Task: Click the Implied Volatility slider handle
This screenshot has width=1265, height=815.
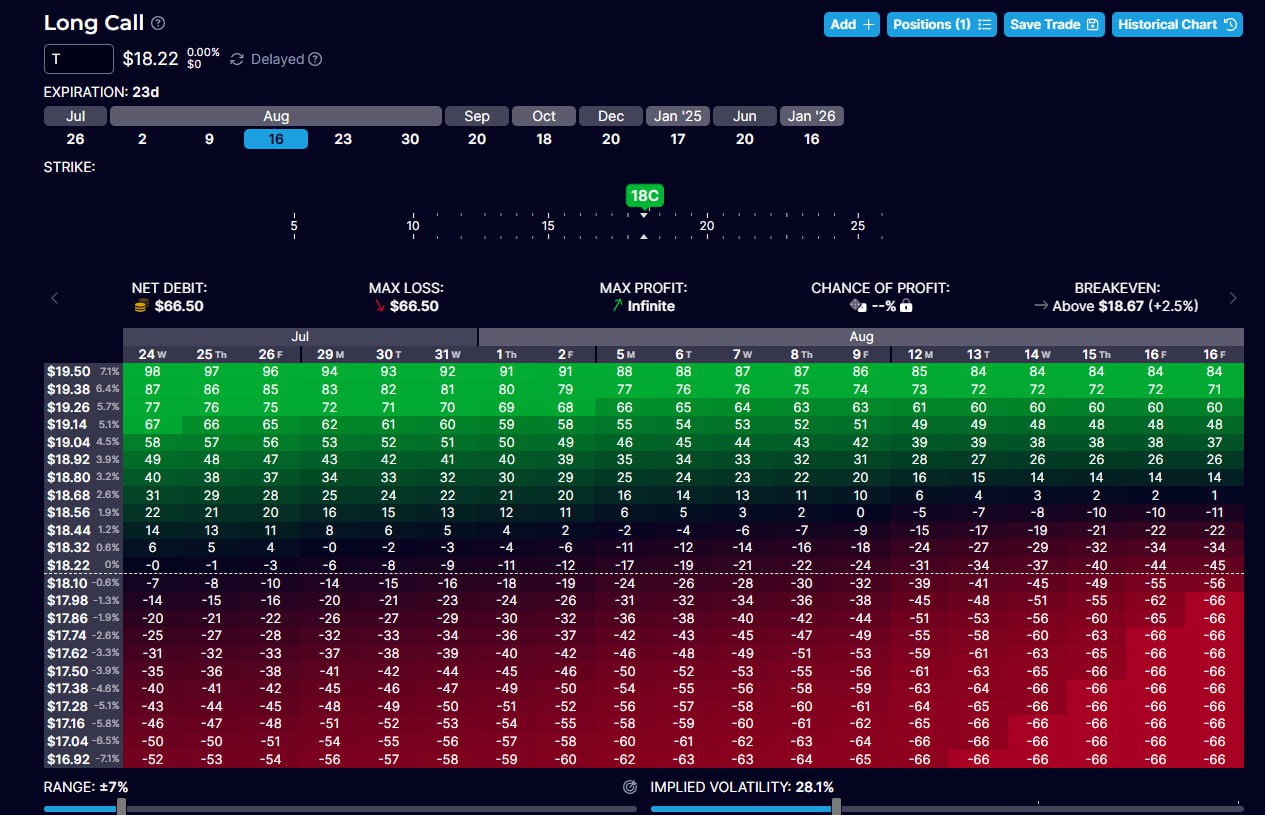Action: tap(836, 807)
